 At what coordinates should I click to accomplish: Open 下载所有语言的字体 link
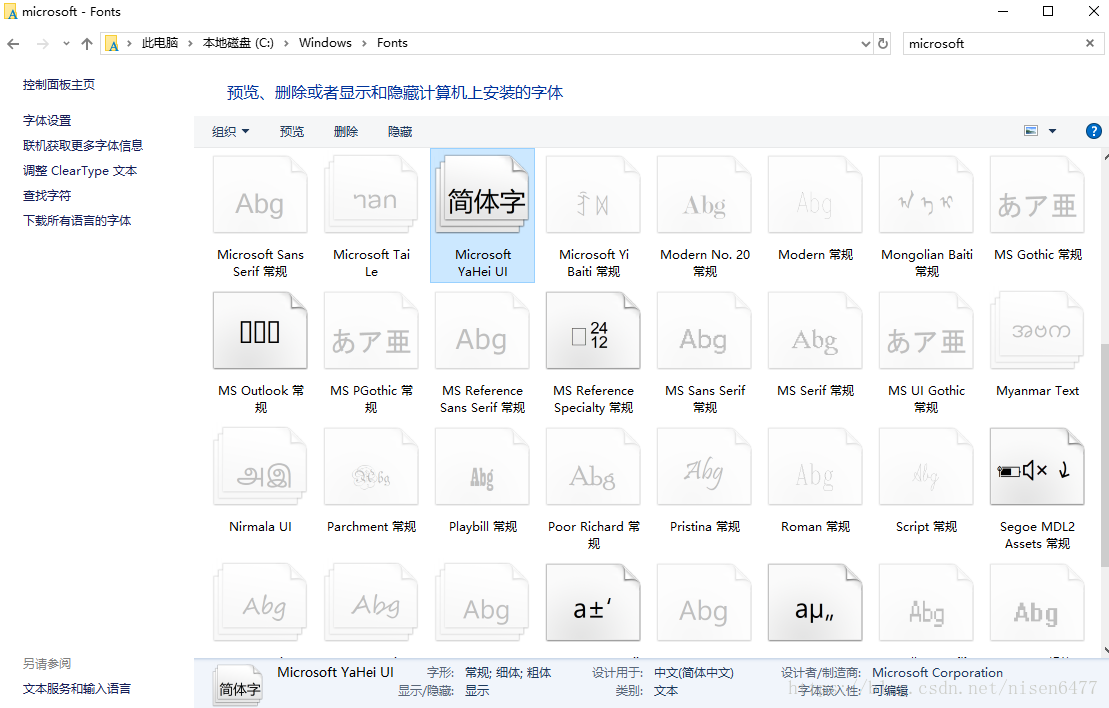tap(77, 221)
